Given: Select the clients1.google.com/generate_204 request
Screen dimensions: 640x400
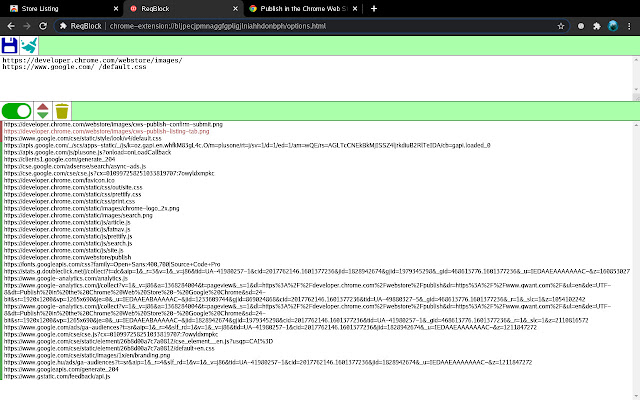Looking at the screenshot, I should (59, 159).
